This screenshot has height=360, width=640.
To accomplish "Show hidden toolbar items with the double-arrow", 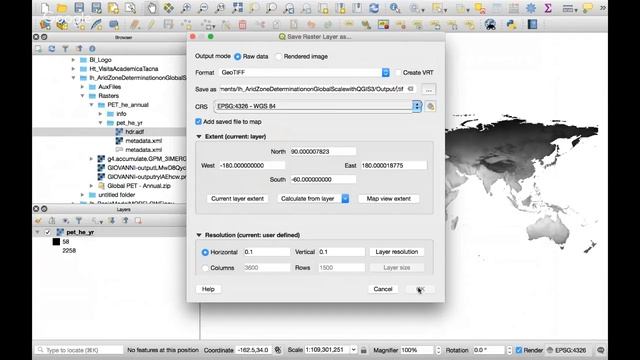I will [x=603, y=8].
